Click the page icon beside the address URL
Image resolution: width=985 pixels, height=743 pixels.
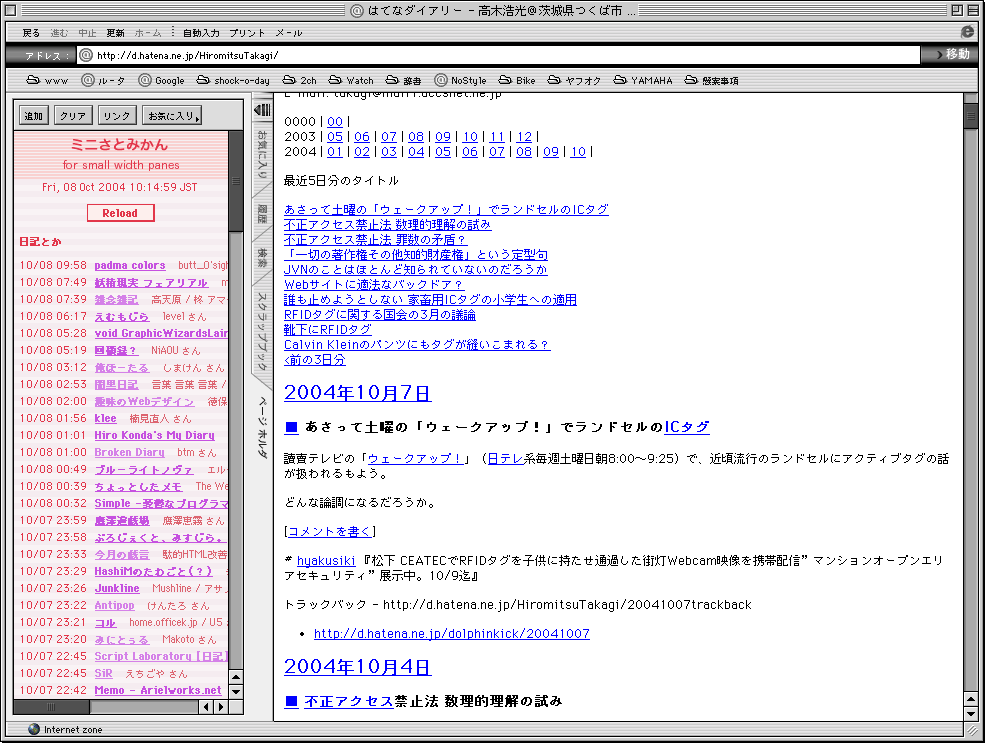[x=86, y=55]
